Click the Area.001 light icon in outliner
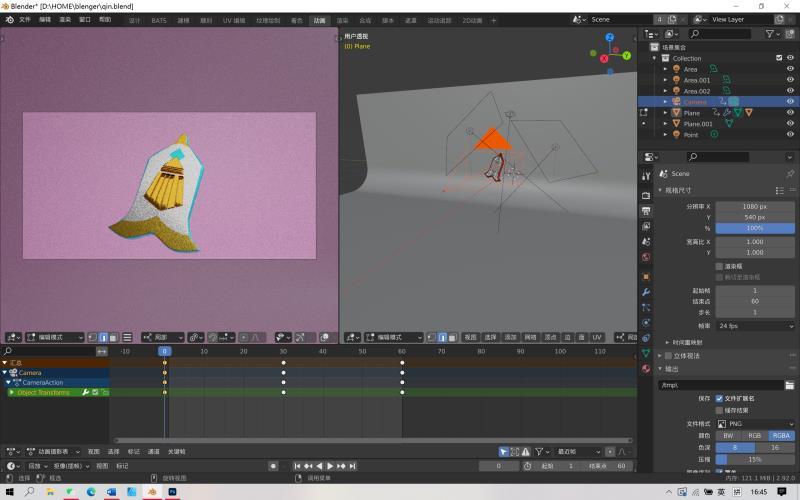 pos(677,80)
